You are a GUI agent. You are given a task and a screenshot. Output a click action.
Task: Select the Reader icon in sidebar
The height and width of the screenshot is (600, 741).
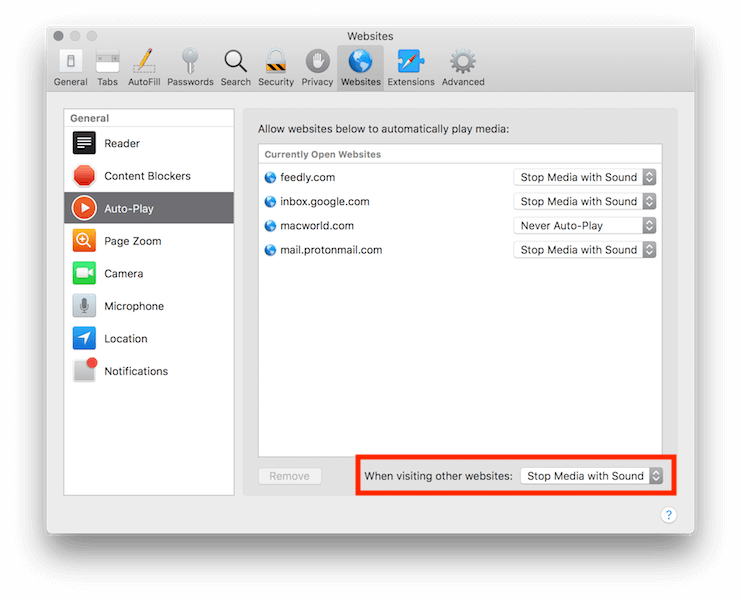[84, 143]
